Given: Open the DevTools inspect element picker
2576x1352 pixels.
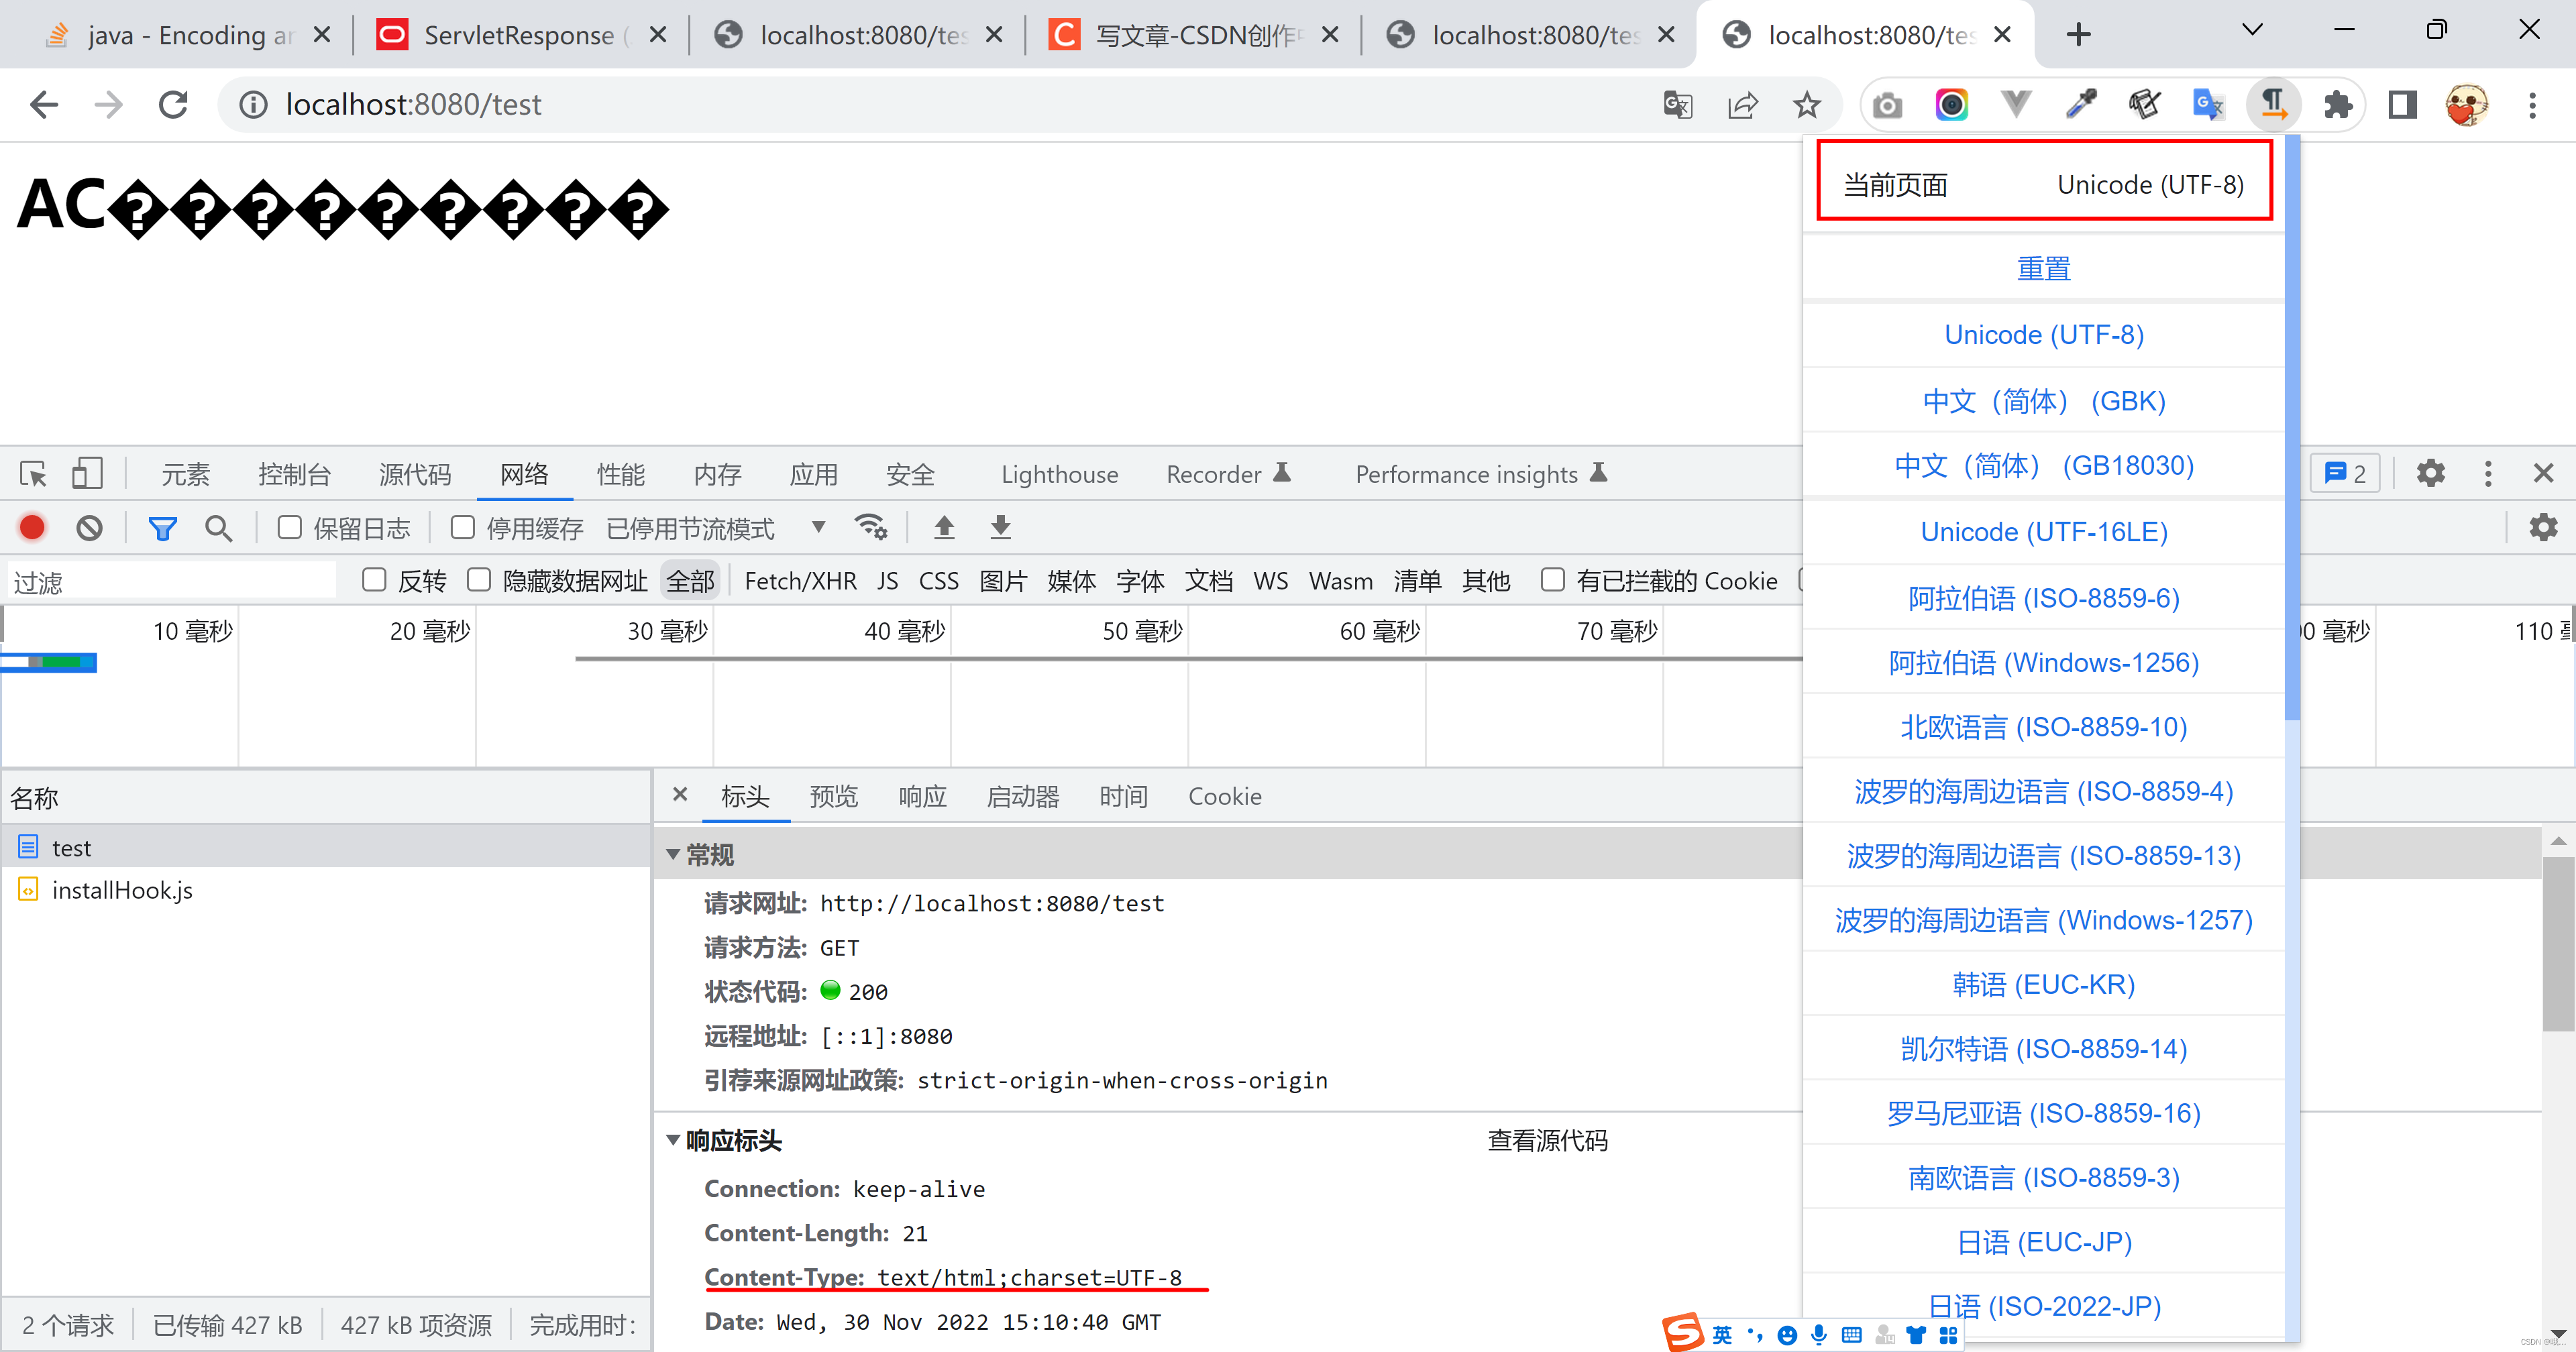Looking at the screenshot, I should point(33,473).
